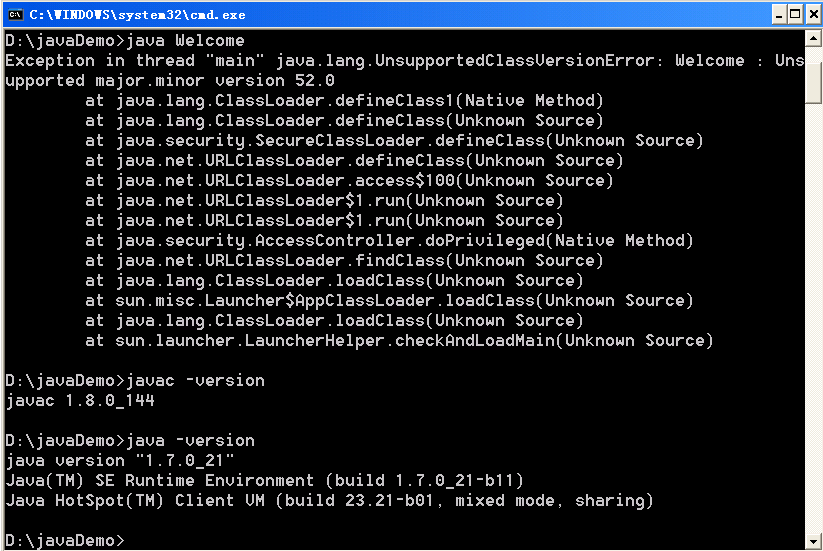Click the scrollbar down arrow
Image resolution: width=823 pixels, height=551 pixels.
[x=814, y=541]
